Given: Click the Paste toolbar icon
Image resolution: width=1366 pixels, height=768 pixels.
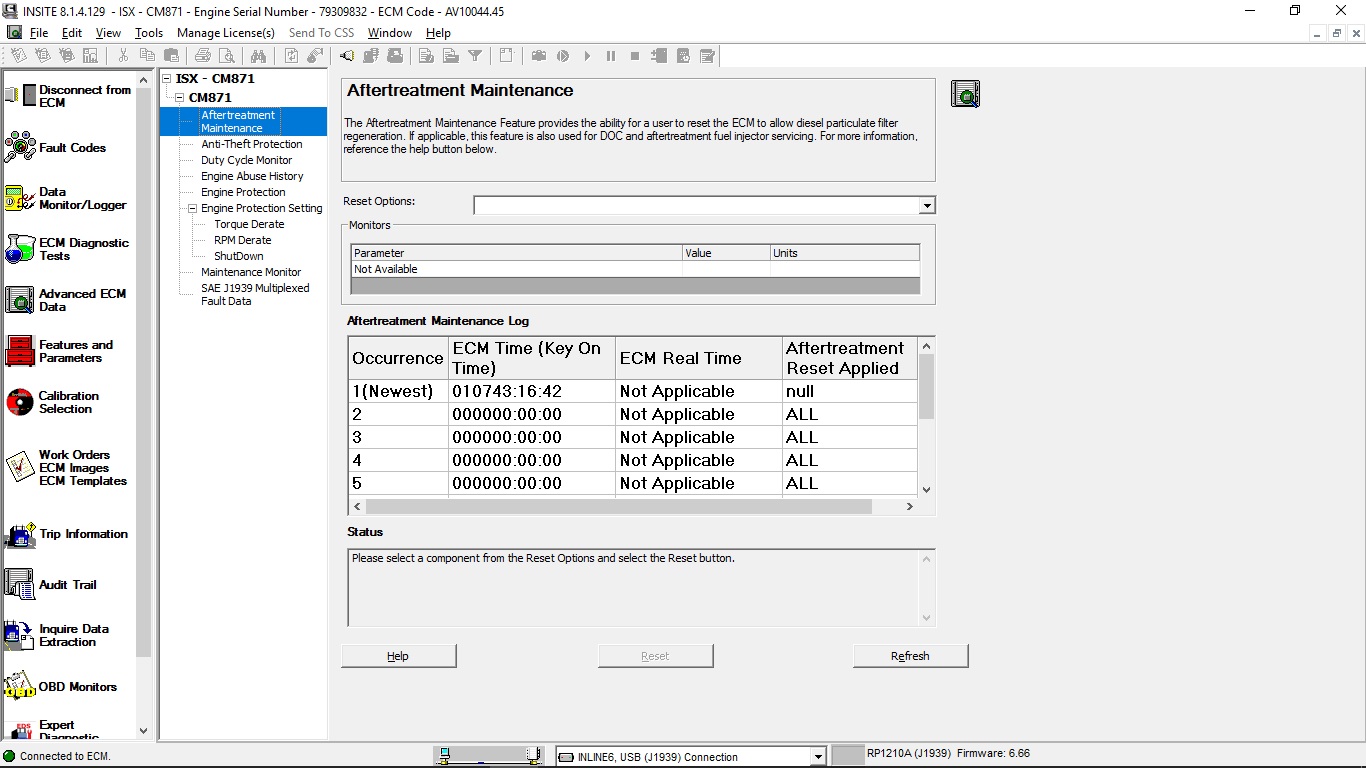Looking at the screenshot, I should pos(171,56).
